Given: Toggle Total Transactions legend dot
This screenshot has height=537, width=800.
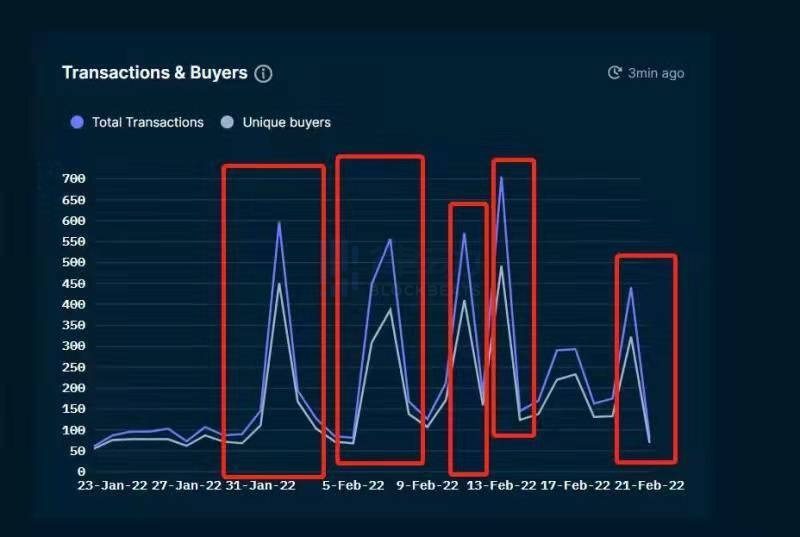Looking at the screenshot, I should 77,122.
